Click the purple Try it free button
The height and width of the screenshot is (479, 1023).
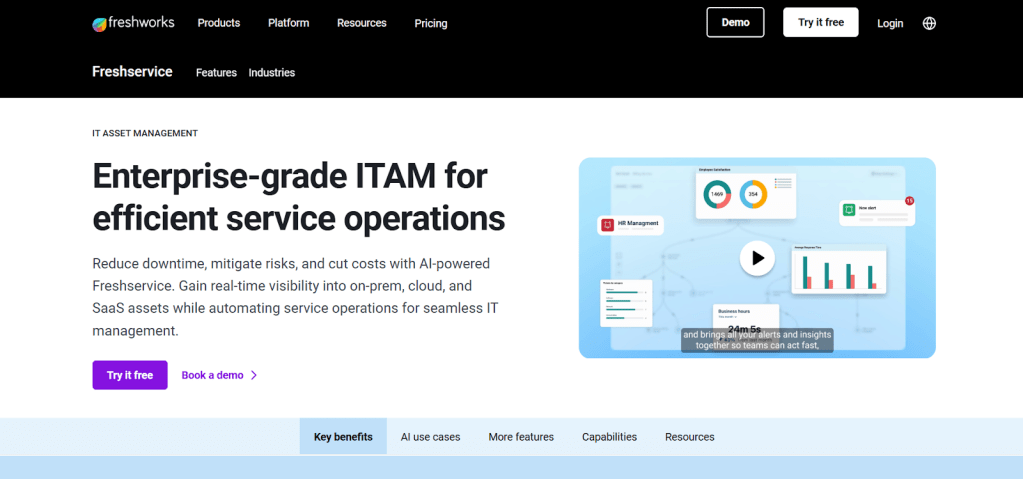coord(130,375)
